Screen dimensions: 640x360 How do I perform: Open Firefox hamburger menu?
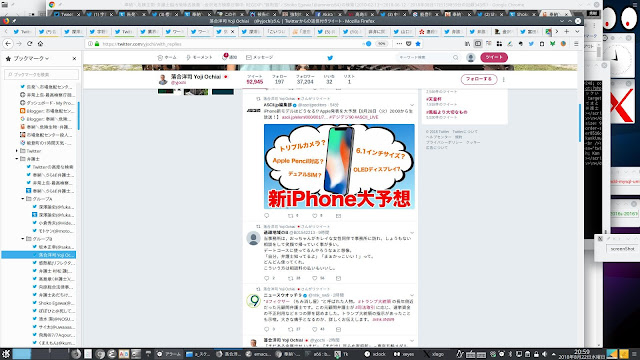pos(576,44)
